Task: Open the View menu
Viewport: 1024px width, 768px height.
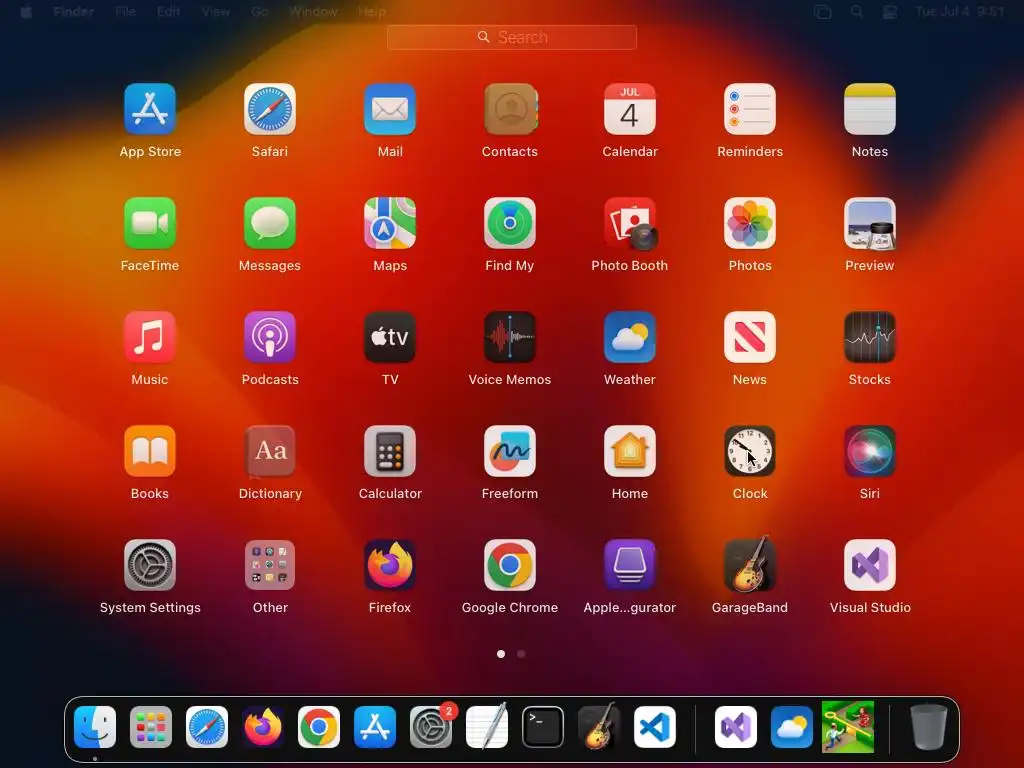Action: tap(216, 12)
